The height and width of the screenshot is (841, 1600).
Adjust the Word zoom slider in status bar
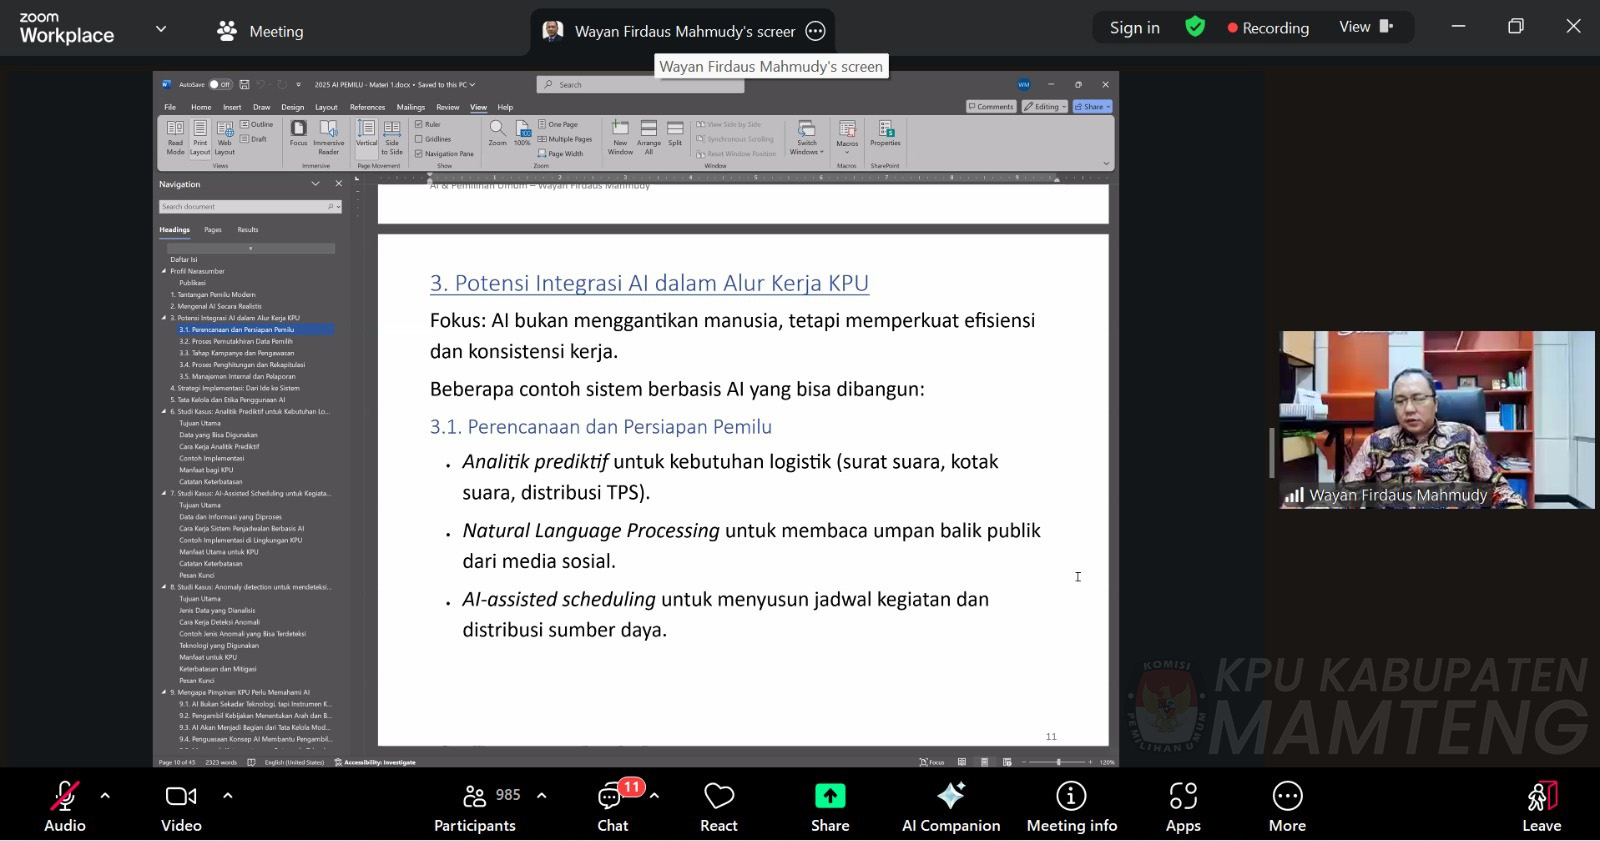pyautogui.click(x=1058, y=762)
